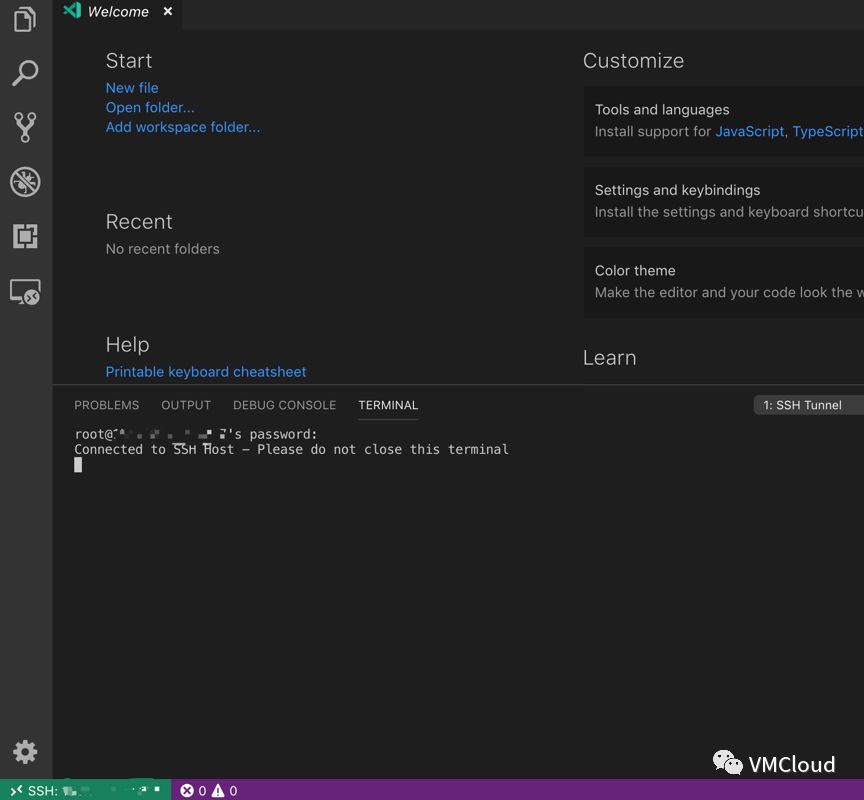Screen dimensions: 864x800
Task: Switch to the OUTPUT panel tab
Action: tap(186, 405)
